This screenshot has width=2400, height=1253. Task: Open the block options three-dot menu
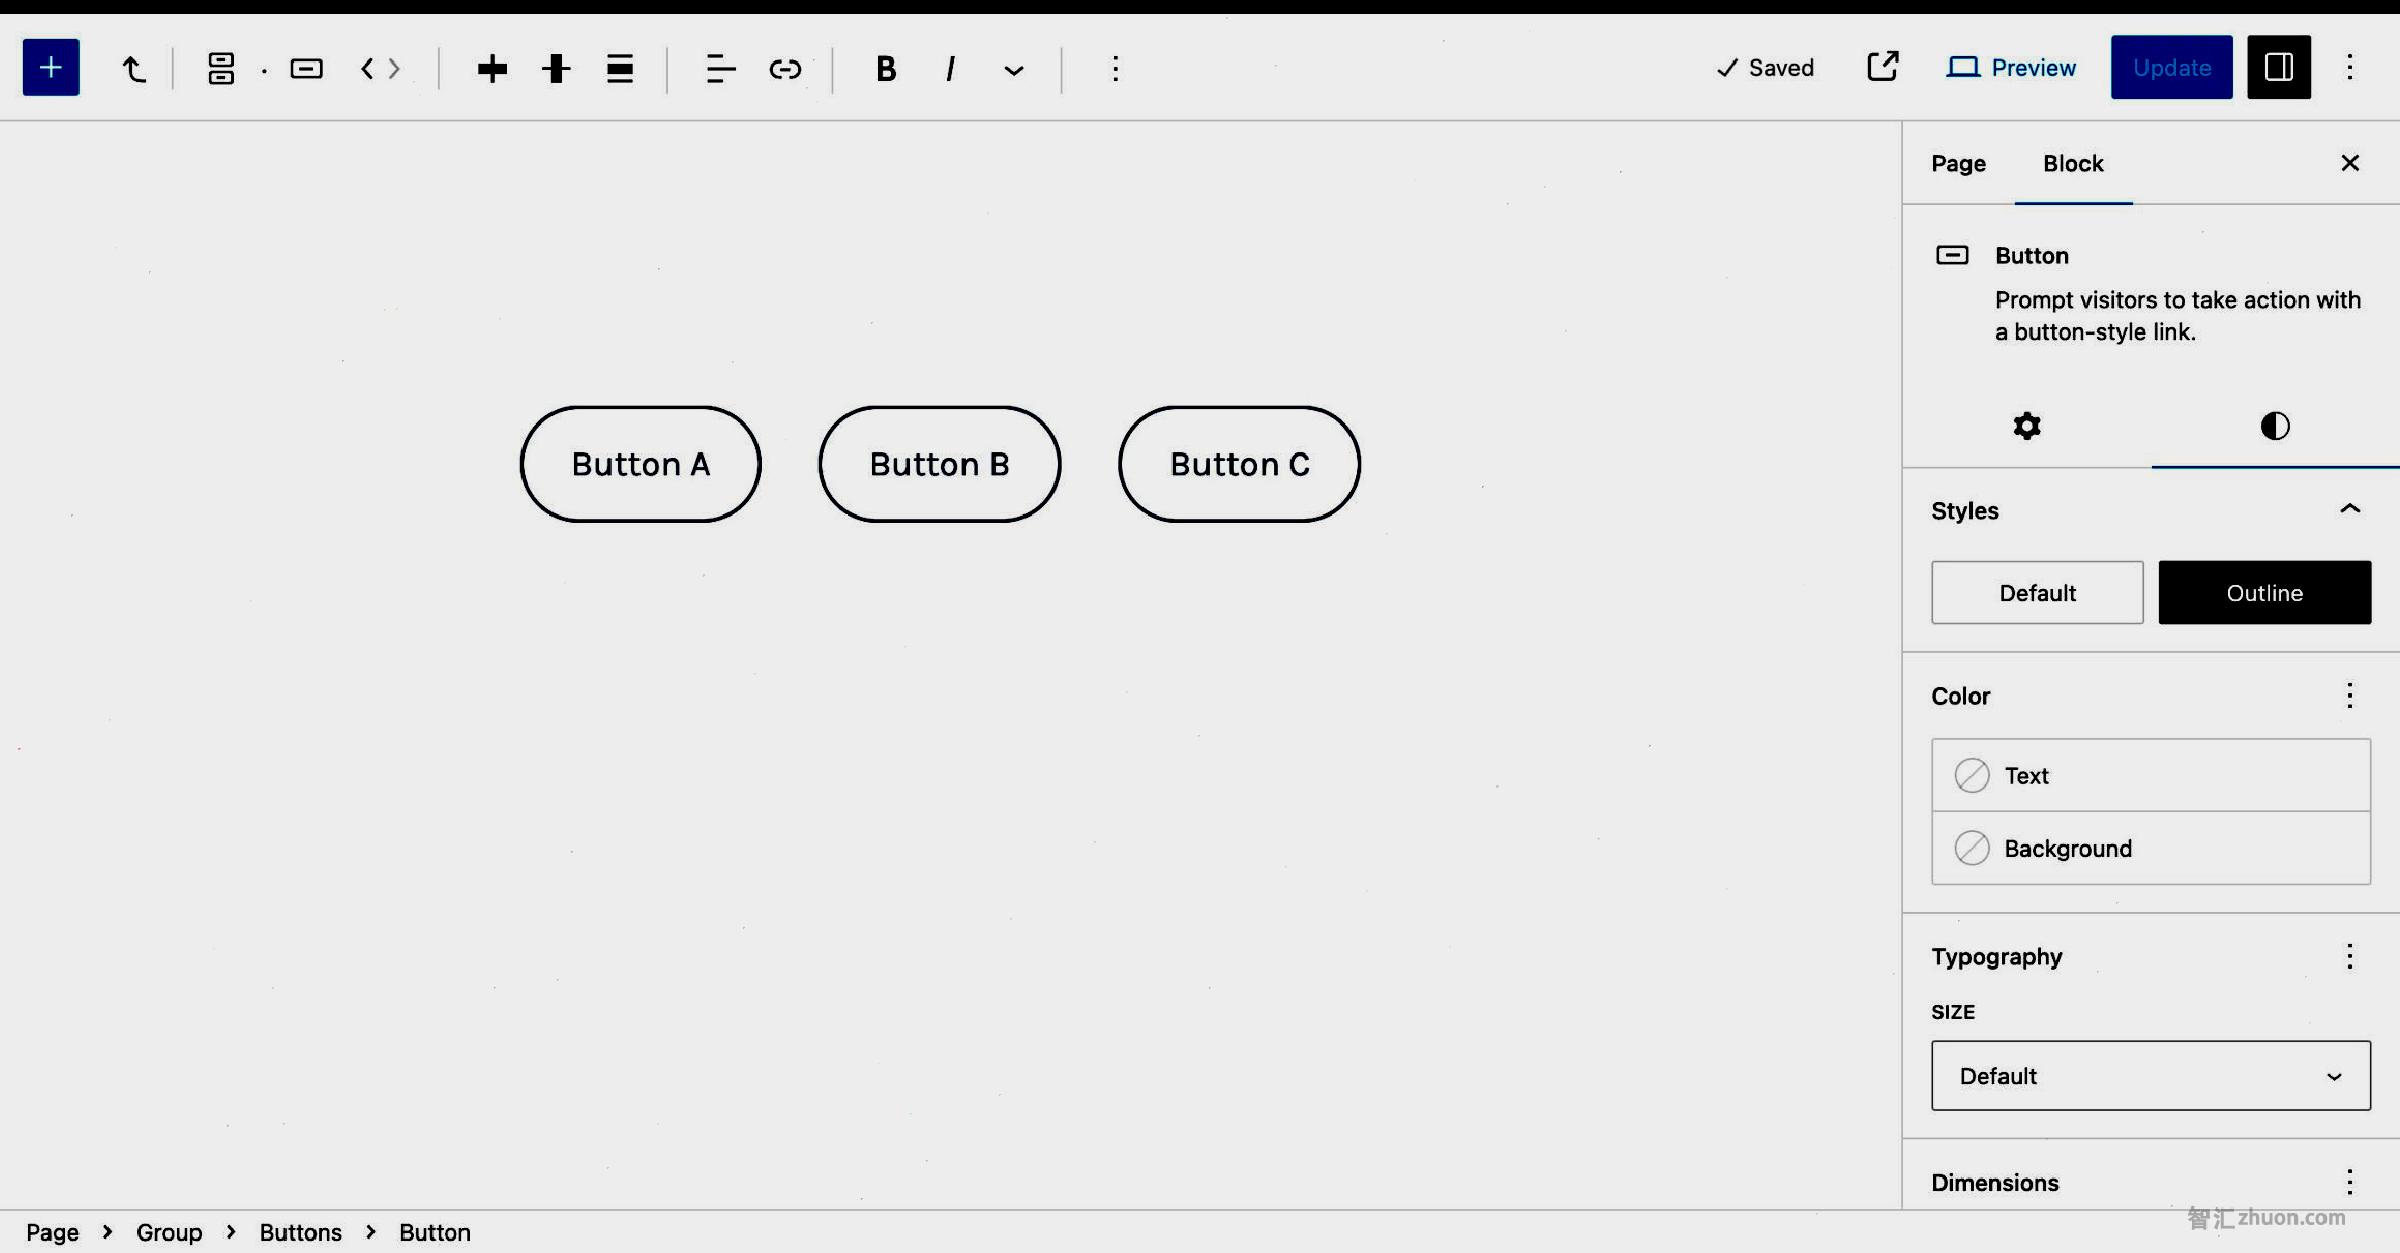click(x=1115, y=69)
